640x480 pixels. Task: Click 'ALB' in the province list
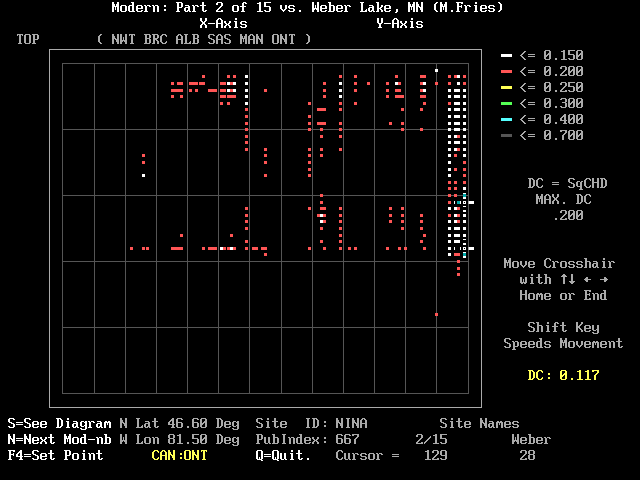tap(187, 40)
